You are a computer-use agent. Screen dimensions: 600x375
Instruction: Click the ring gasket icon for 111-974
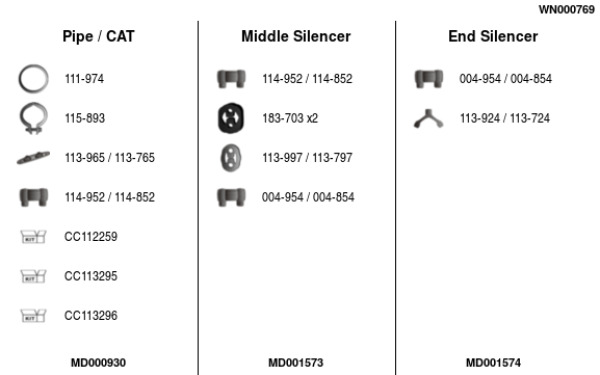point(33,79)
